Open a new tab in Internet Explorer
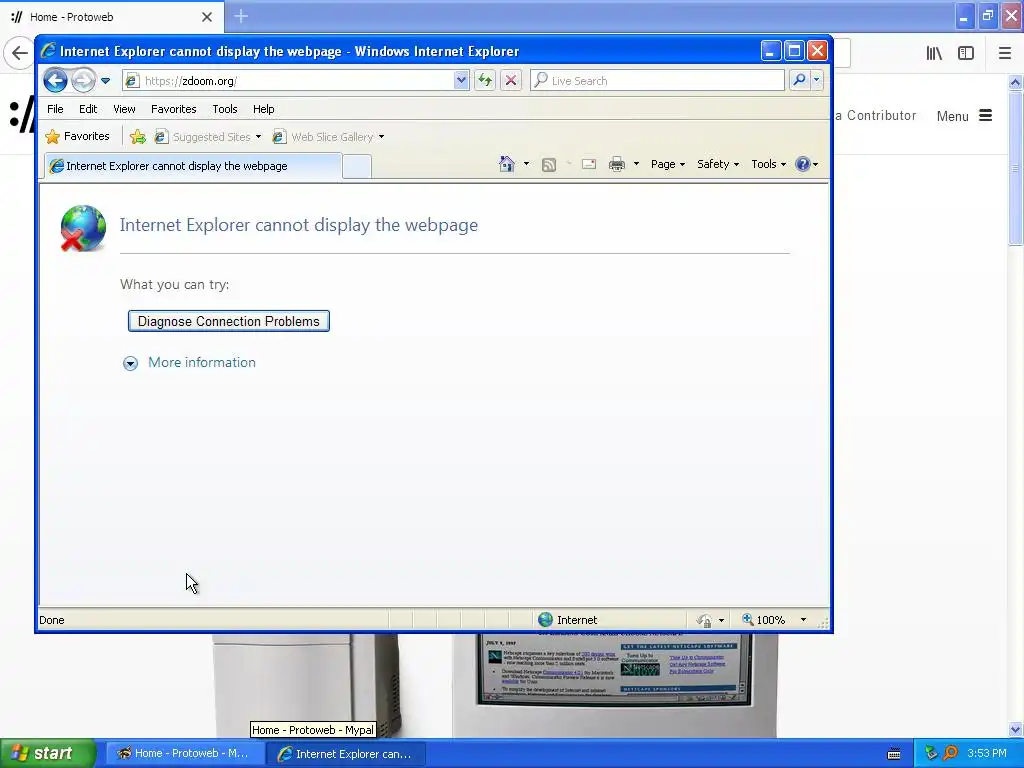The image size is (1024, 768). 357,167
